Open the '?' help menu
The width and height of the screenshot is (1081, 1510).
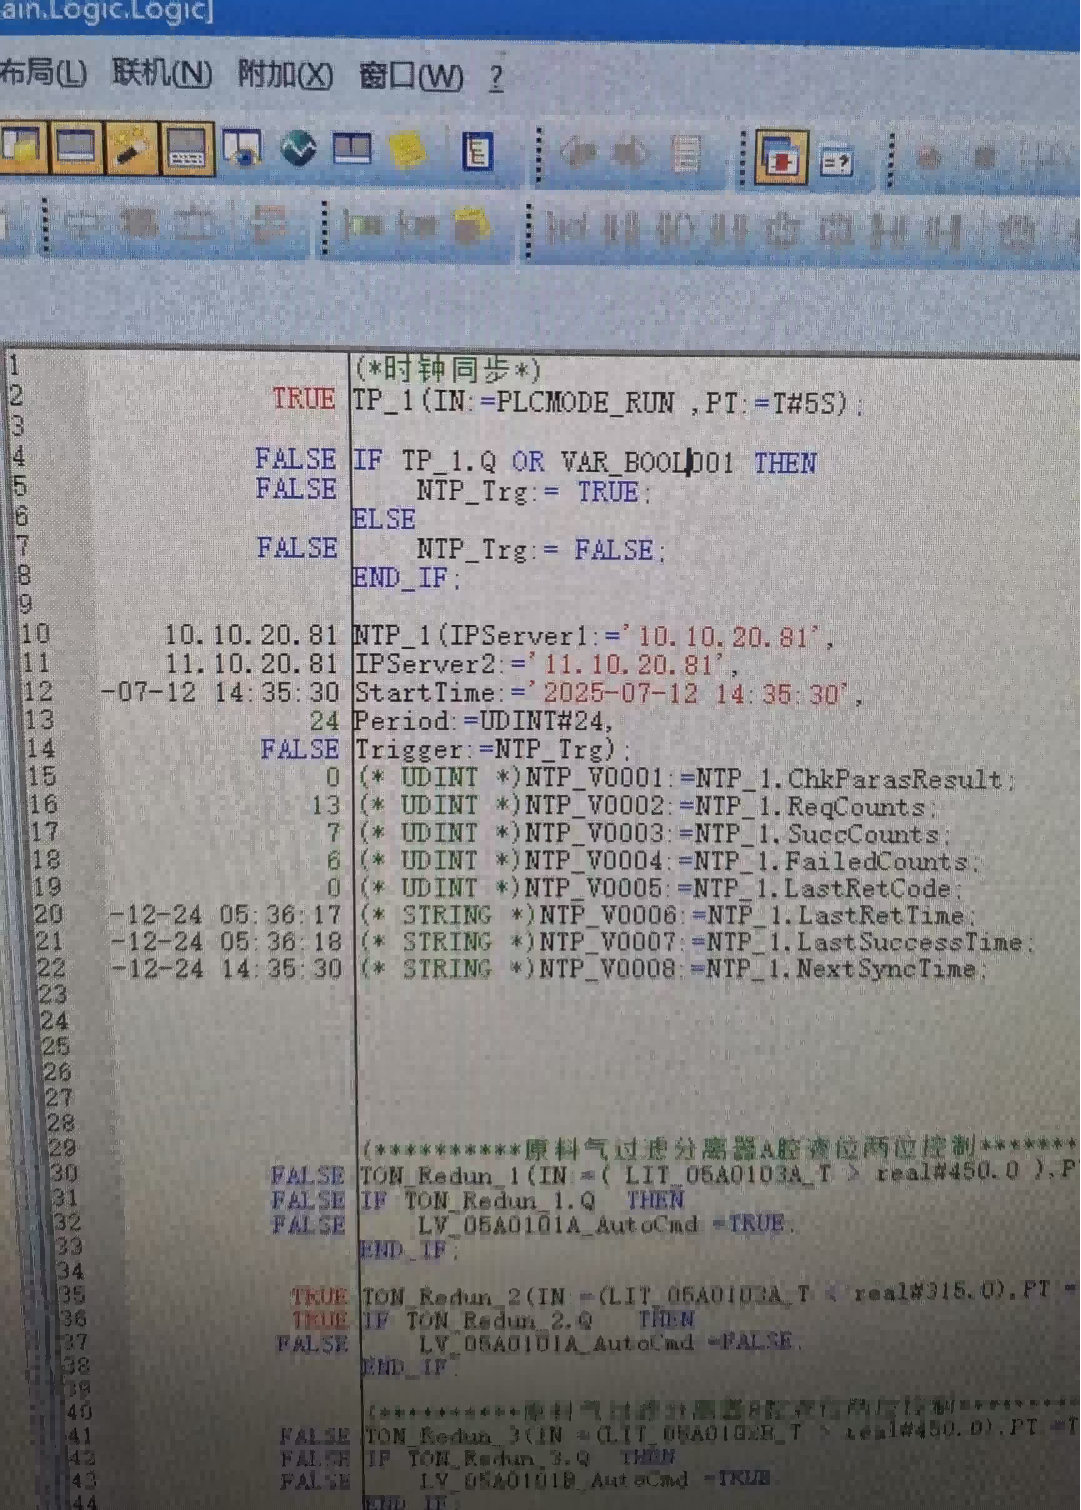click(496, 77)
